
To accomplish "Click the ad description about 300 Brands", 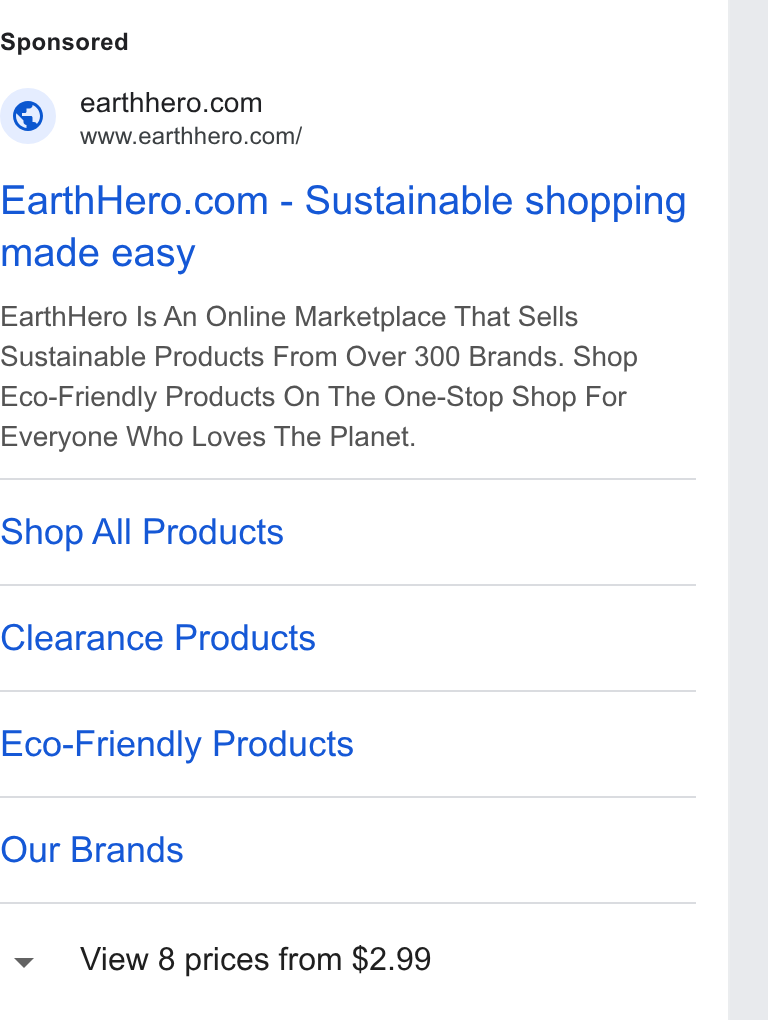I will tap(319, 377).
